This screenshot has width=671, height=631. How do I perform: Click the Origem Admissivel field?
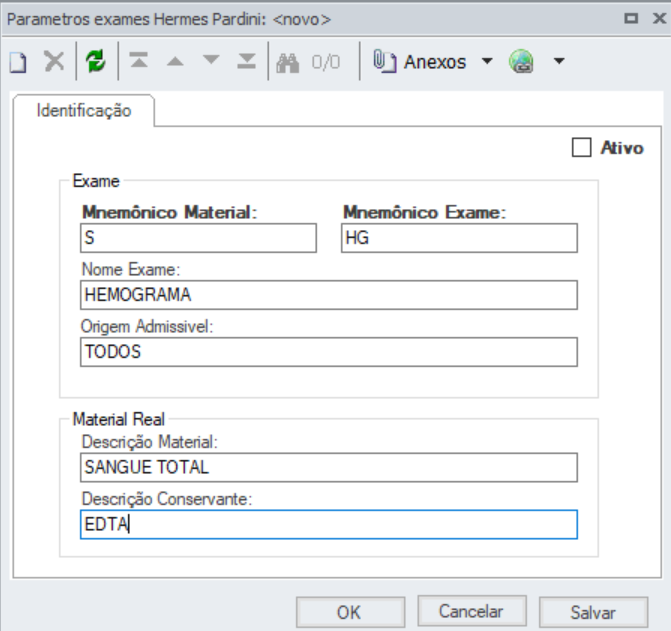(x=329, y=352)
